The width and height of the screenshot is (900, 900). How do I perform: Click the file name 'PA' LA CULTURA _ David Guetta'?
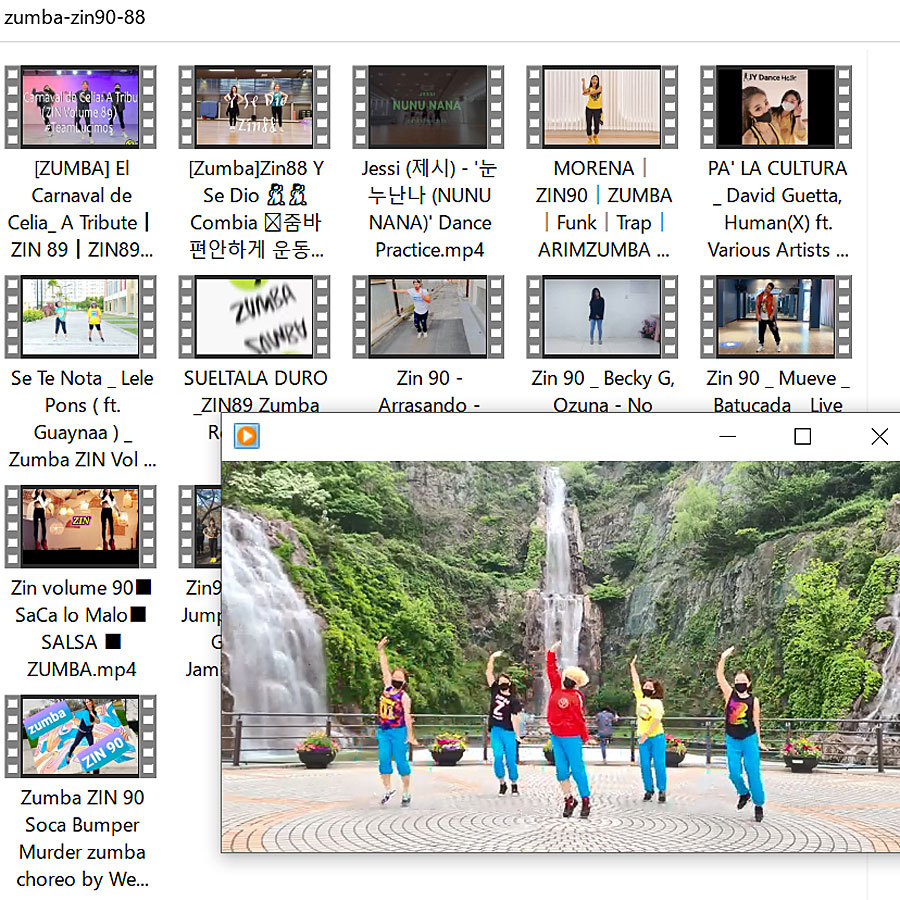click(777, 209)
